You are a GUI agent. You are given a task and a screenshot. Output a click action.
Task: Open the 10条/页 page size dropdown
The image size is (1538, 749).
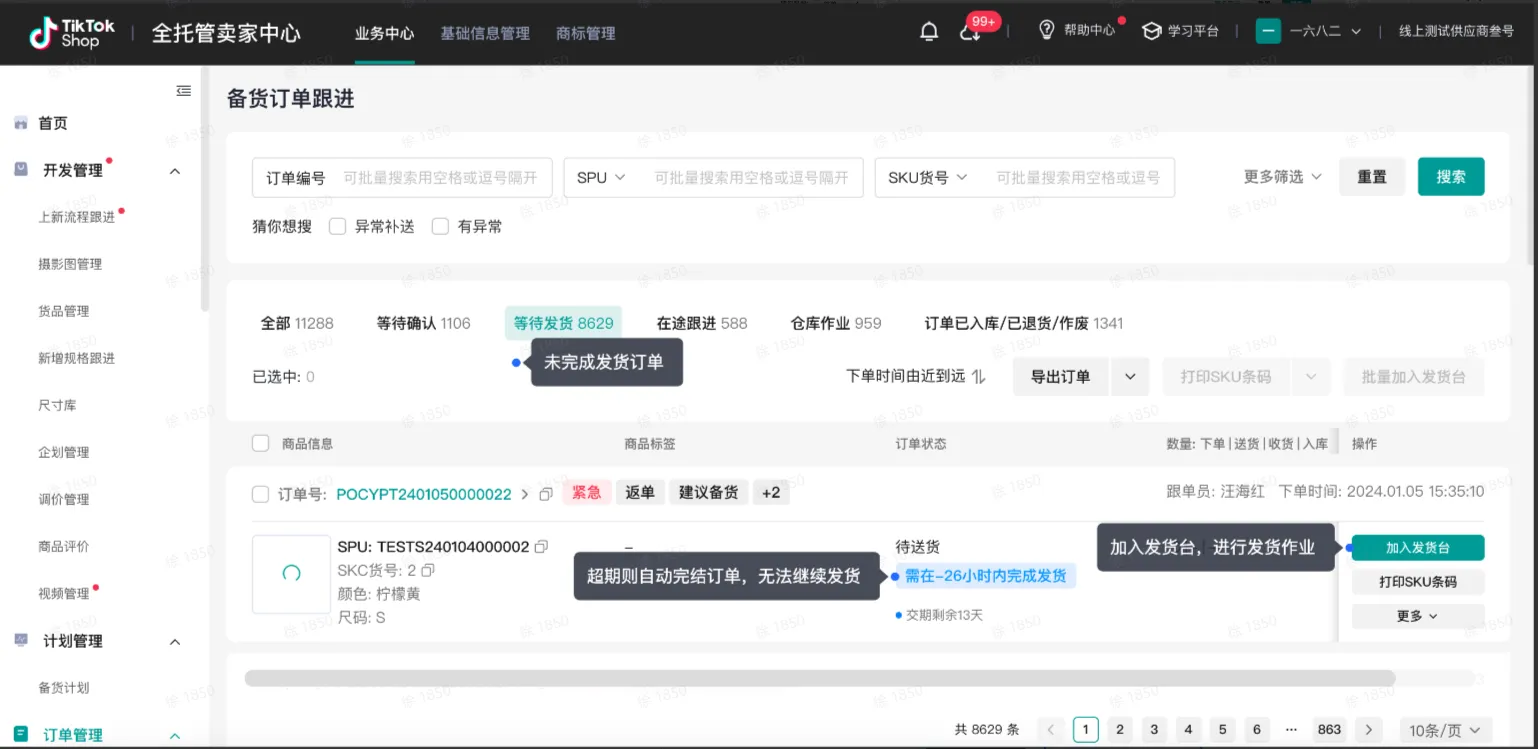(1445, 730)
